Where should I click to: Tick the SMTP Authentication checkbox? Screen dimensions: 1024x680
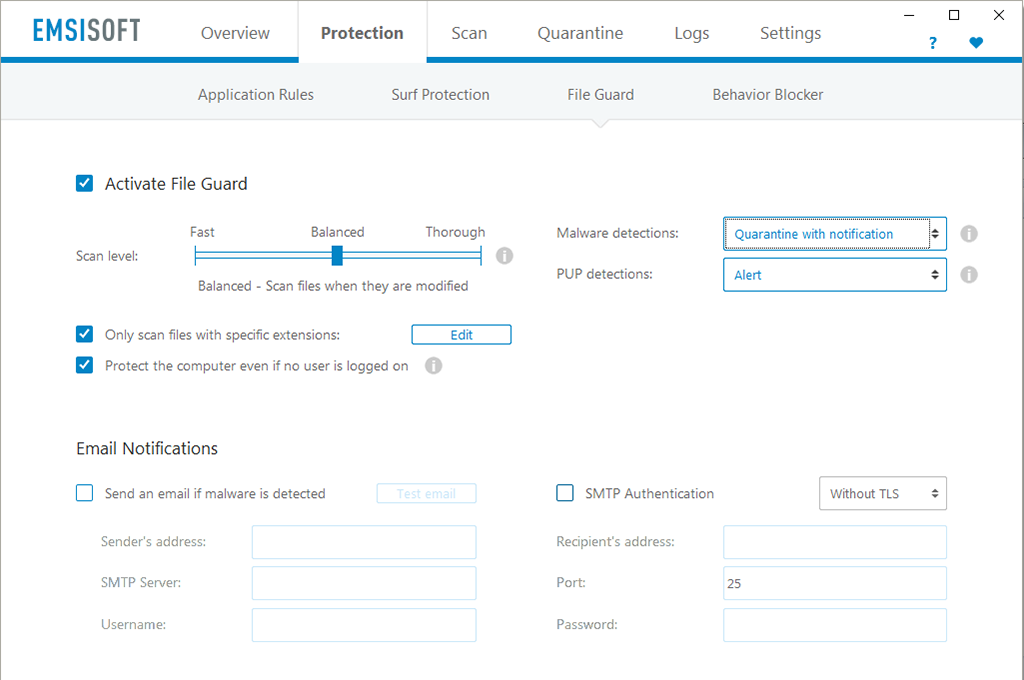pyautogui.click(x=565, y=493)
